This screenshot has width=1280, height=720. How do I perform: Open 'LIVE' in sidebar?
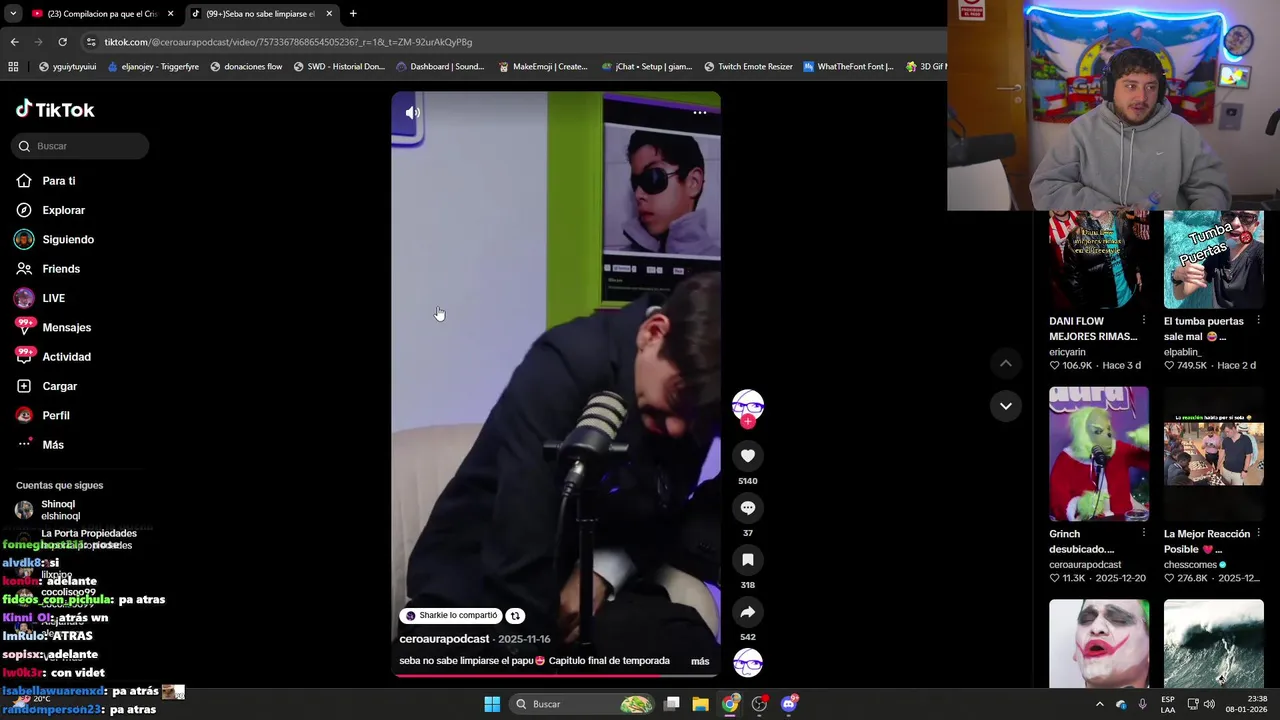coord(53,298)
